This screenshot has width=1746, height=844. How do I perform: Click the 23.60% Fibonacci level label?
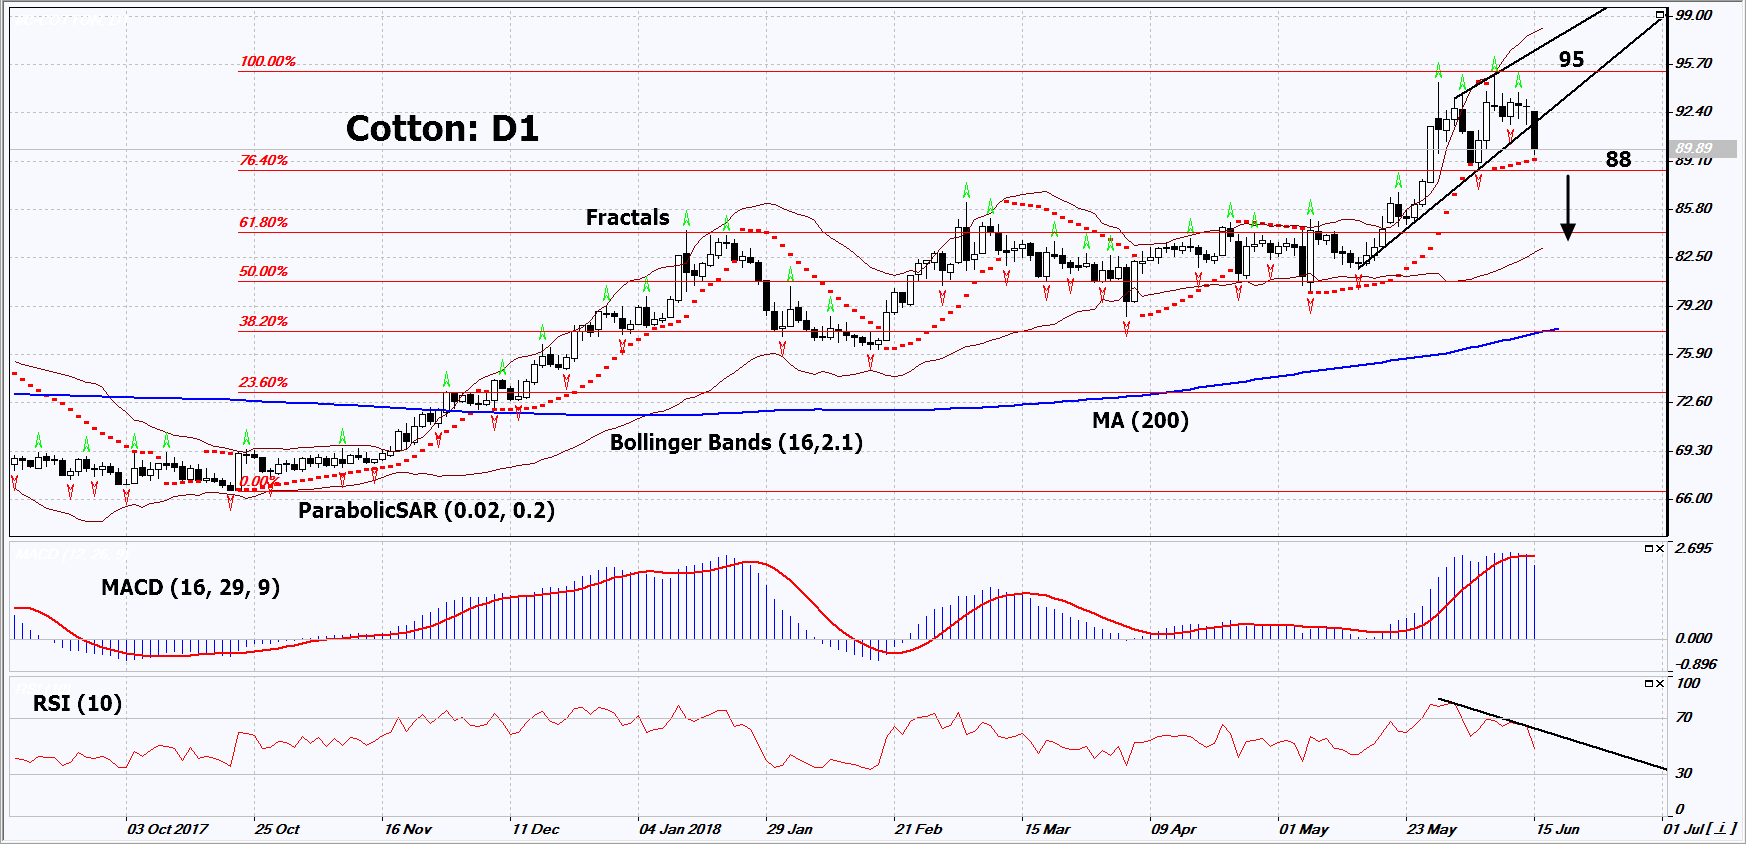(x=263, y=382)
